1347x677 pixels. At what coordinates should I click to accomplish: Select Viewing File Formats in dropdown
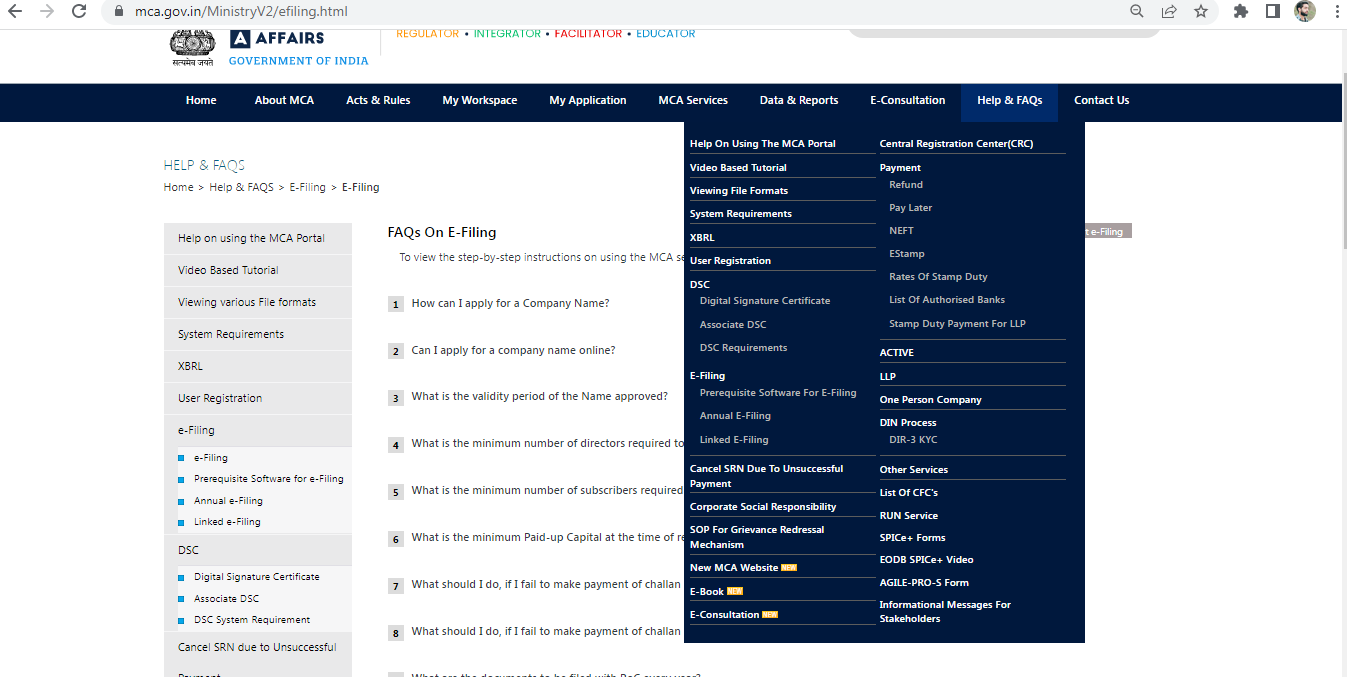(x=739, y=191)
